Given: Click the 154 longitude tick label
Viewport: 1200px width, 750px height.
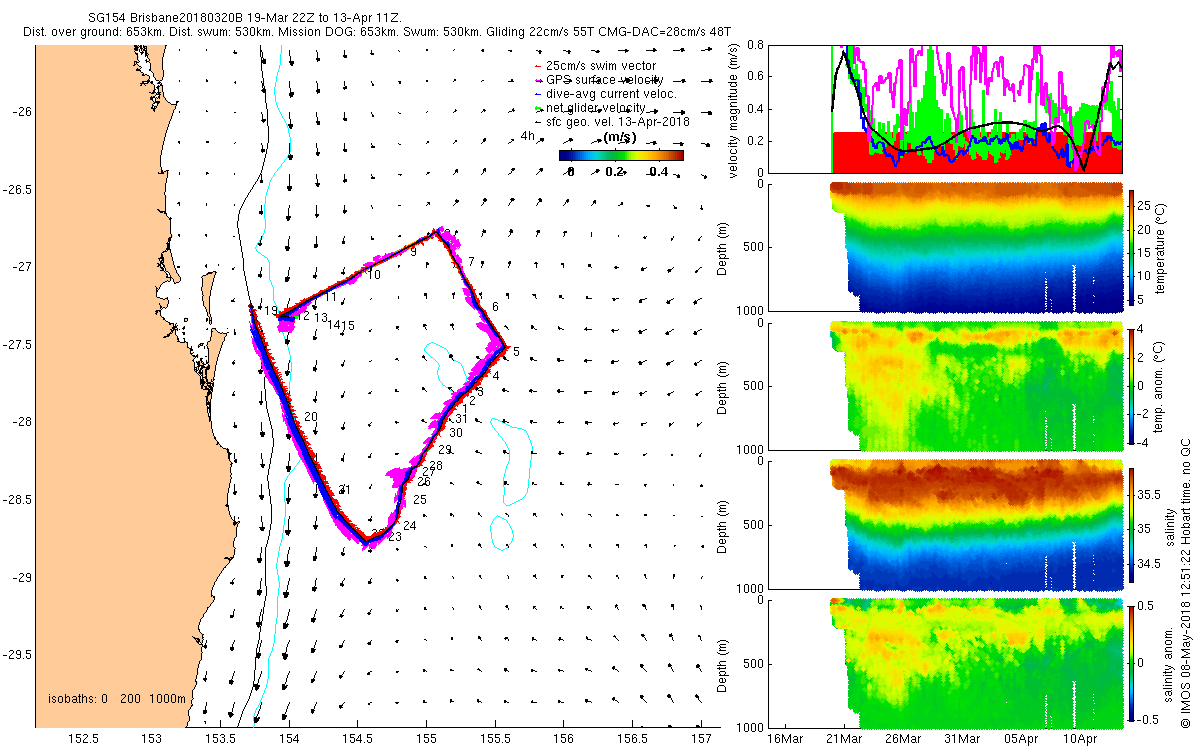Looking at the screenshot, I should [x=289, y=740].
